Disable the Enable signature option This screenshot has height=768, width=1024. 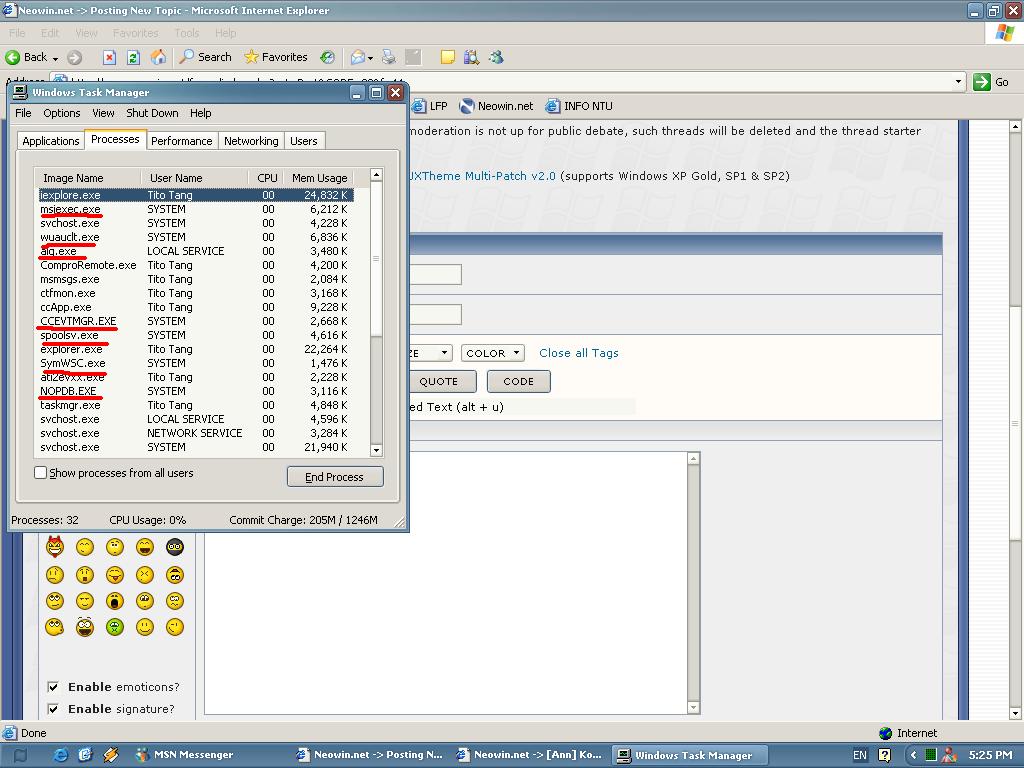[54, 709]
